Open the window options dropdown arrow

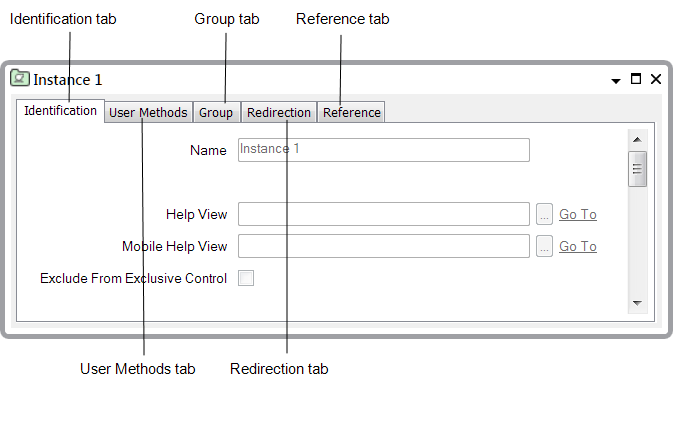(x=616, y=80)
